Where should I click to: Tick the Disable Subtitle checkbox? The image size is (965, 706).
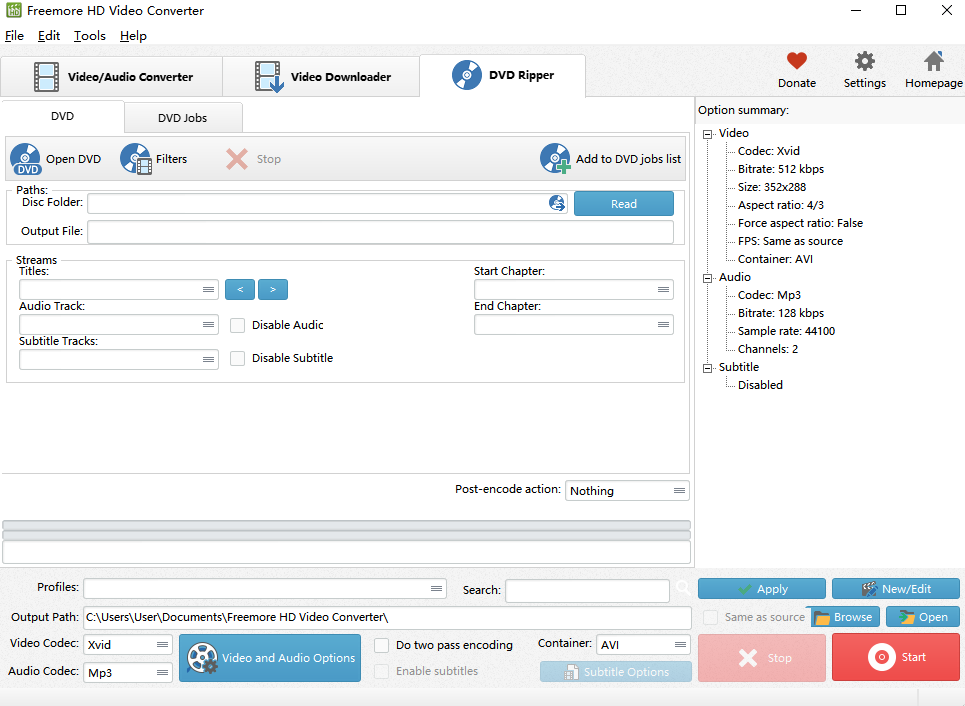pos(238,358)
